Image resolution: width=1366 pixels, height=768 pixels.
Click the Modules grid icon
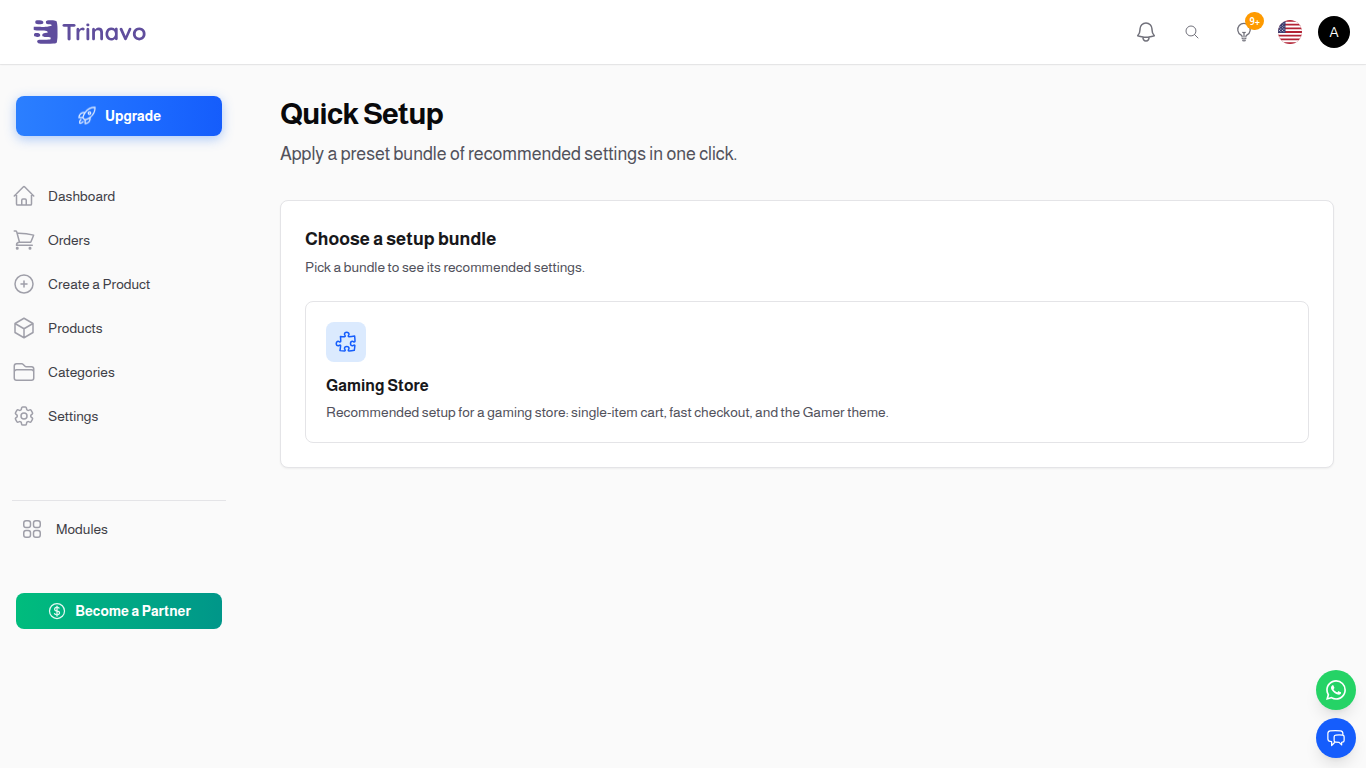pos(32,529)
